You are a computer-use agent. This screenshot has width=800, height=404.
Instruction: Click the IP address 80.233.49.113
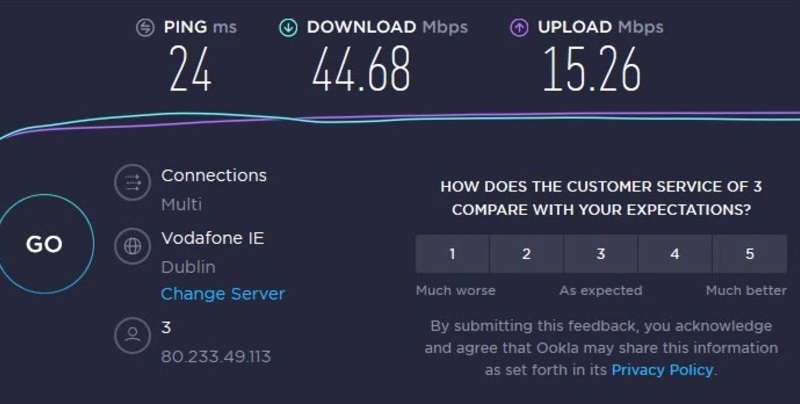pyautogui.click(x=215, y=356)
